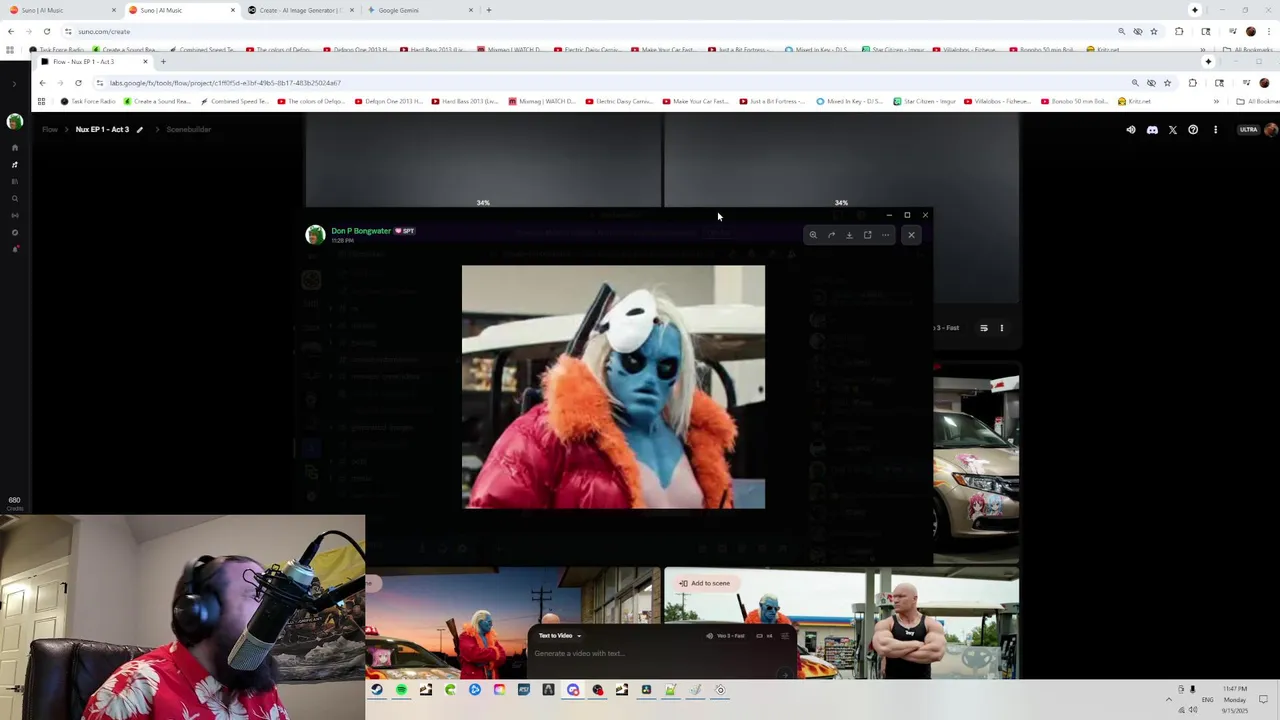Click the announcements megaphone icon in Flow header
This screenshot has width=1280, height=720.
(x=1131, y=129)
